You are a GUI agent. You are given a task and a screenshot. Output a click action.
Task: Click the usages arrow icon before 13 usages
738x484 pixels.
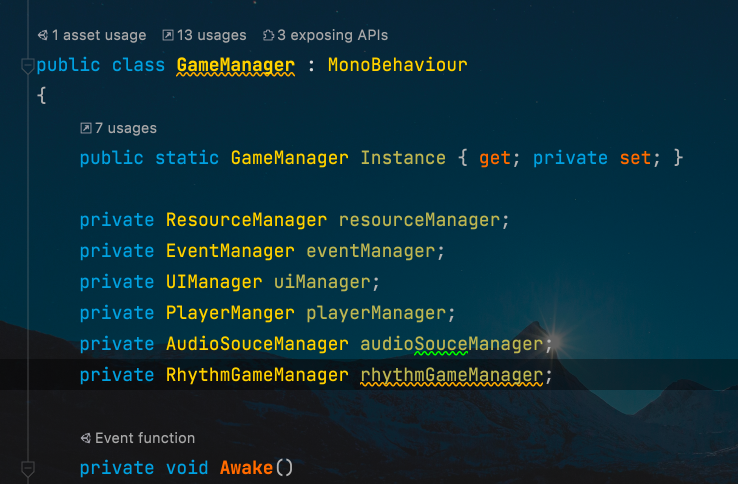(x=168, y=35)
